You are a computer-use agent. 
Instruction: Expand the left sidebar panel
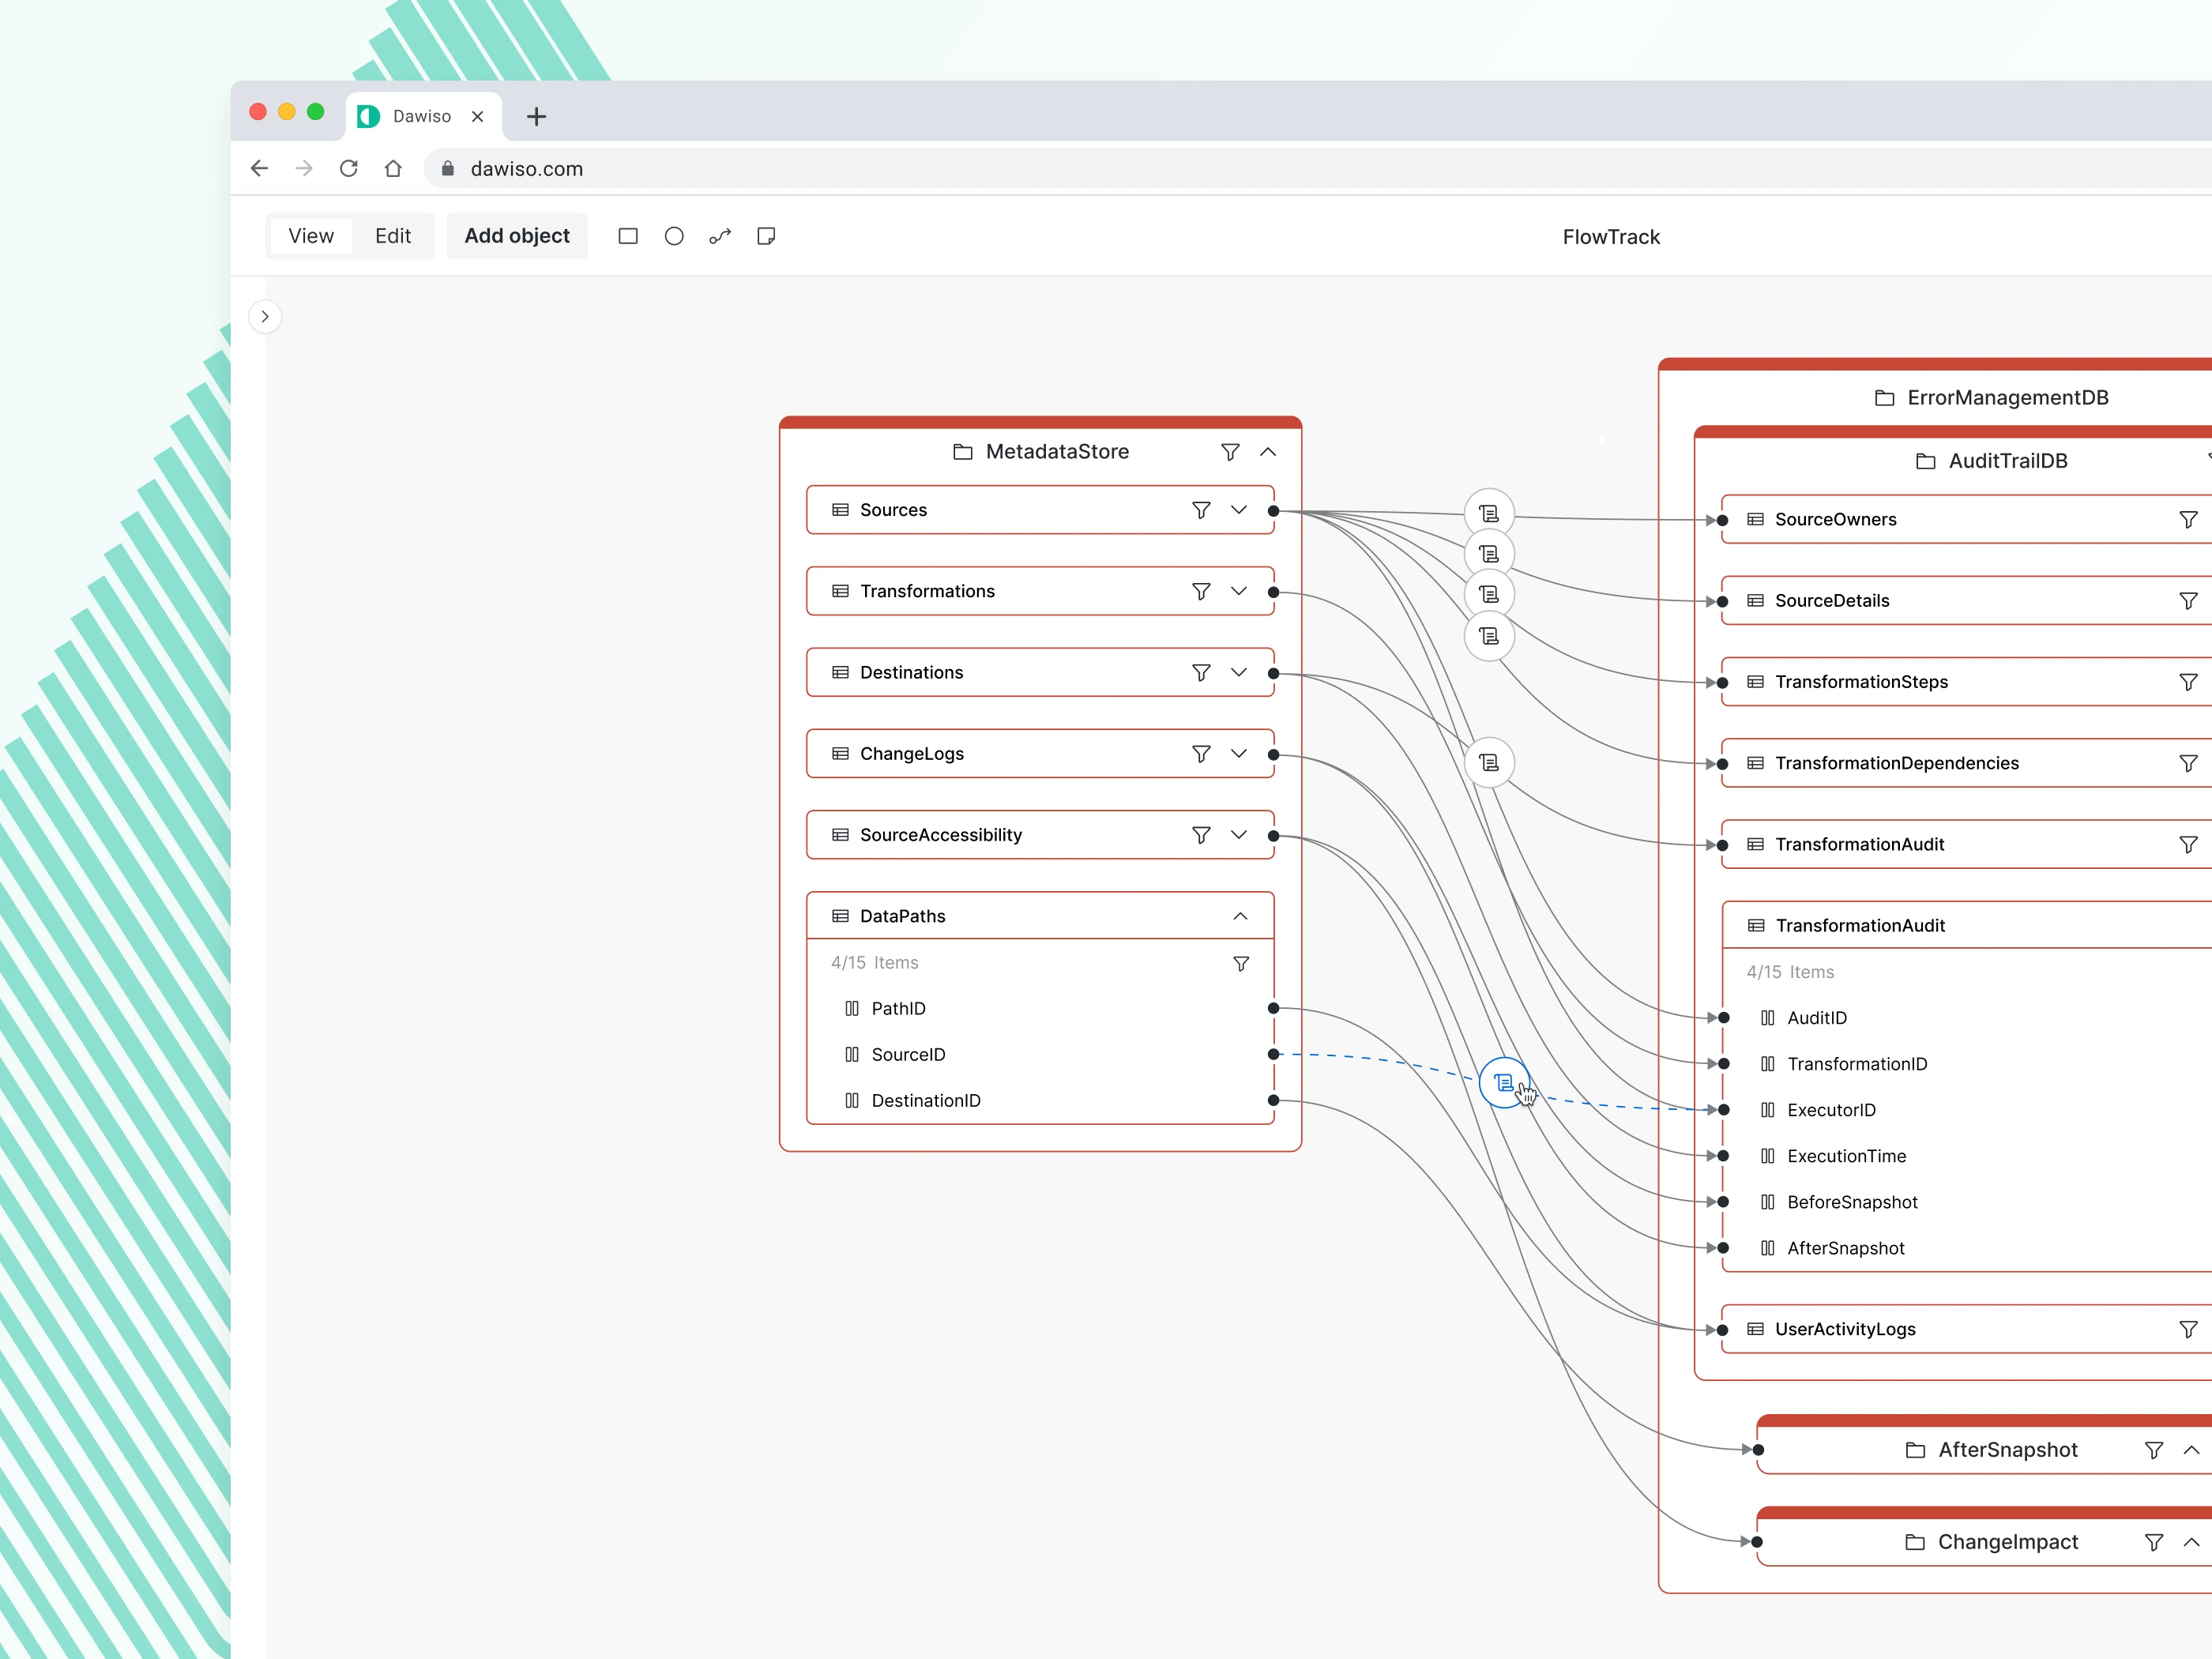265,317
